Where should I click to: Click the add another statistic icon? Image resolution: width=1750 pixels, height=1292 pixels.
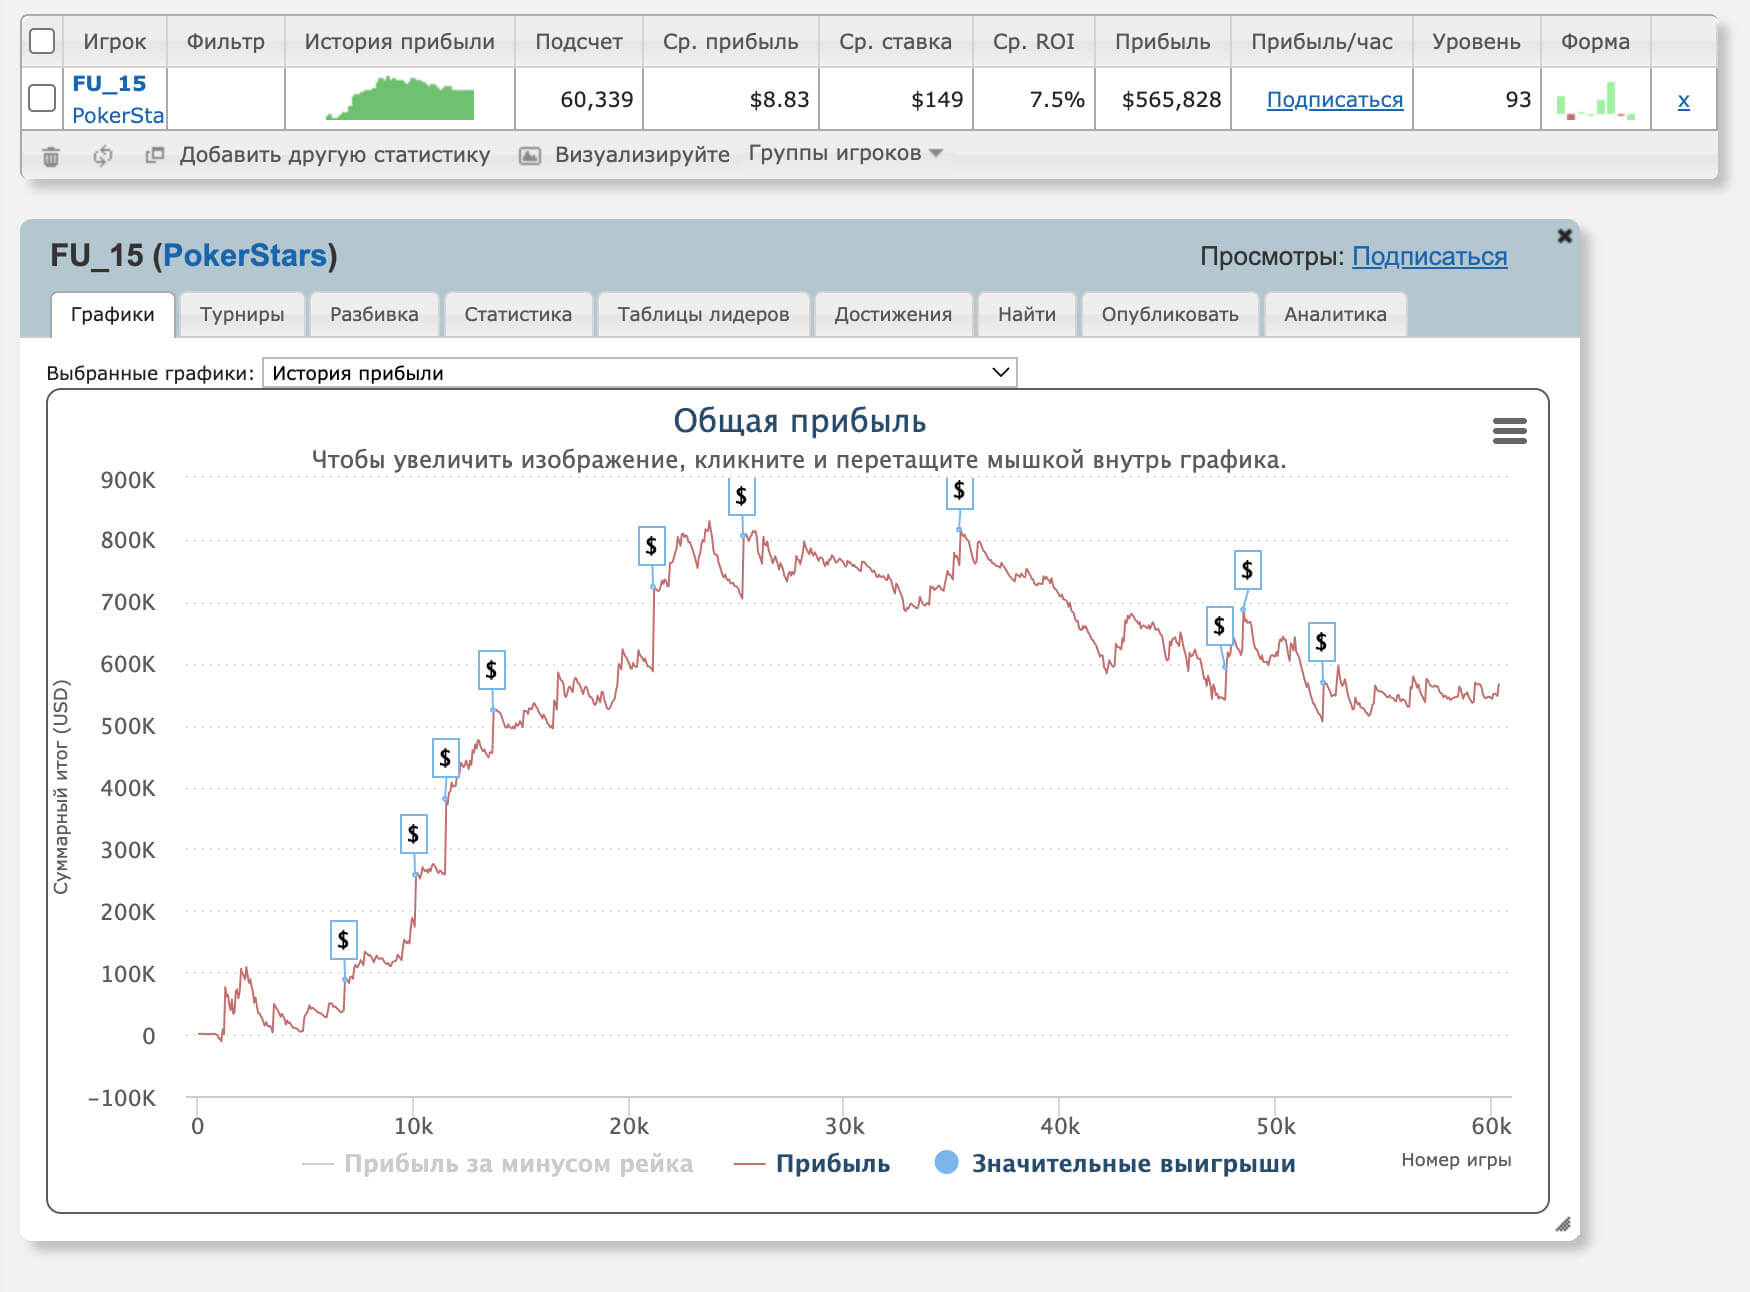(x=154, y=155)
